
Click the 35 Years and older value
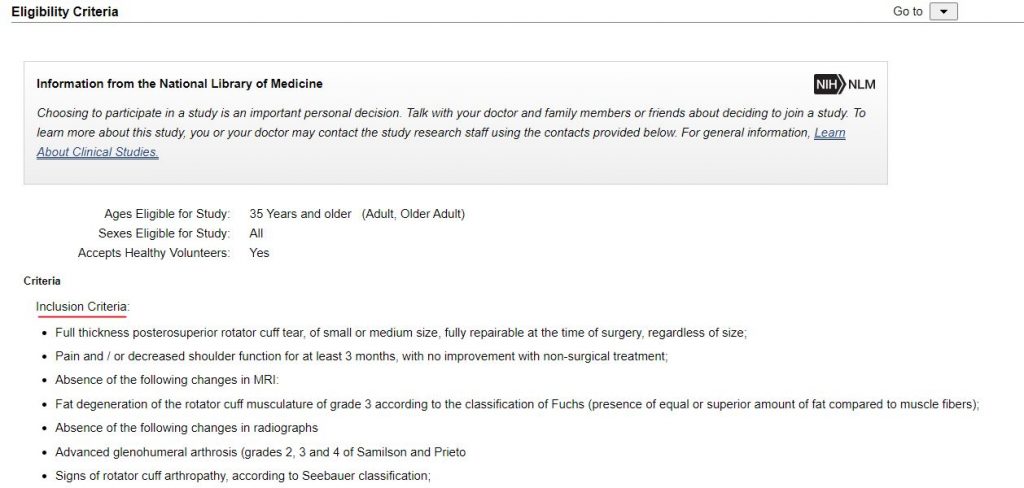300,214
